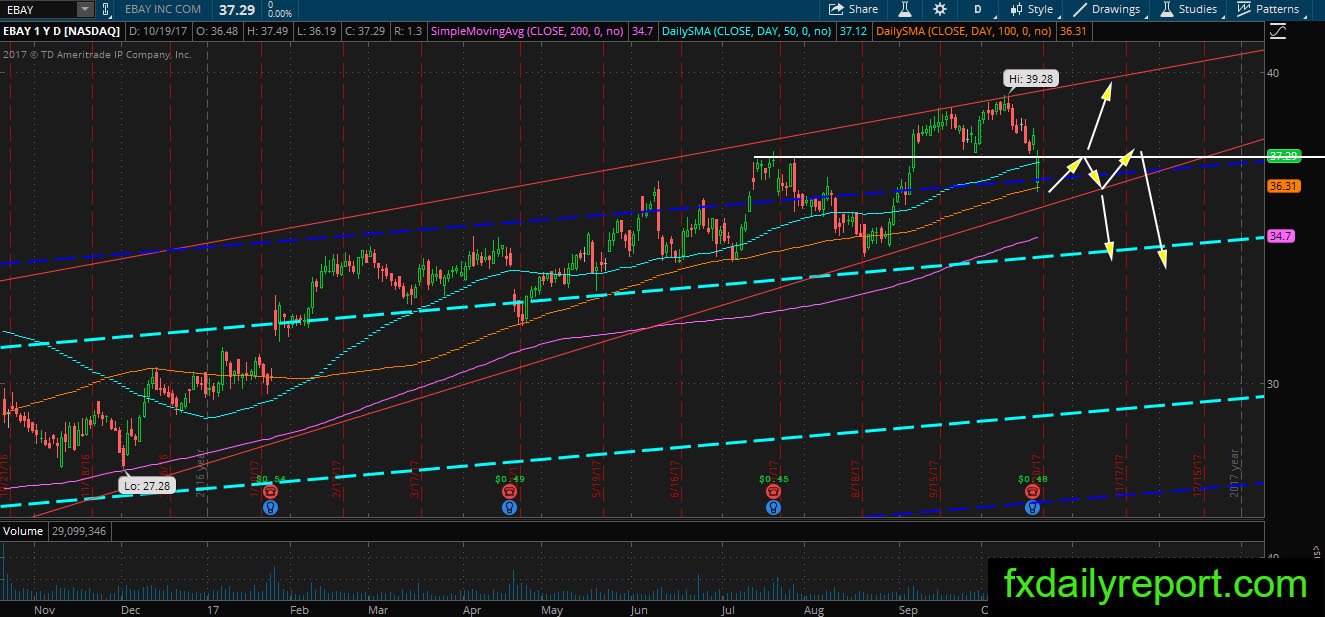Click the 34.7 value after SimpleMovingAvg label

[641, 32]
